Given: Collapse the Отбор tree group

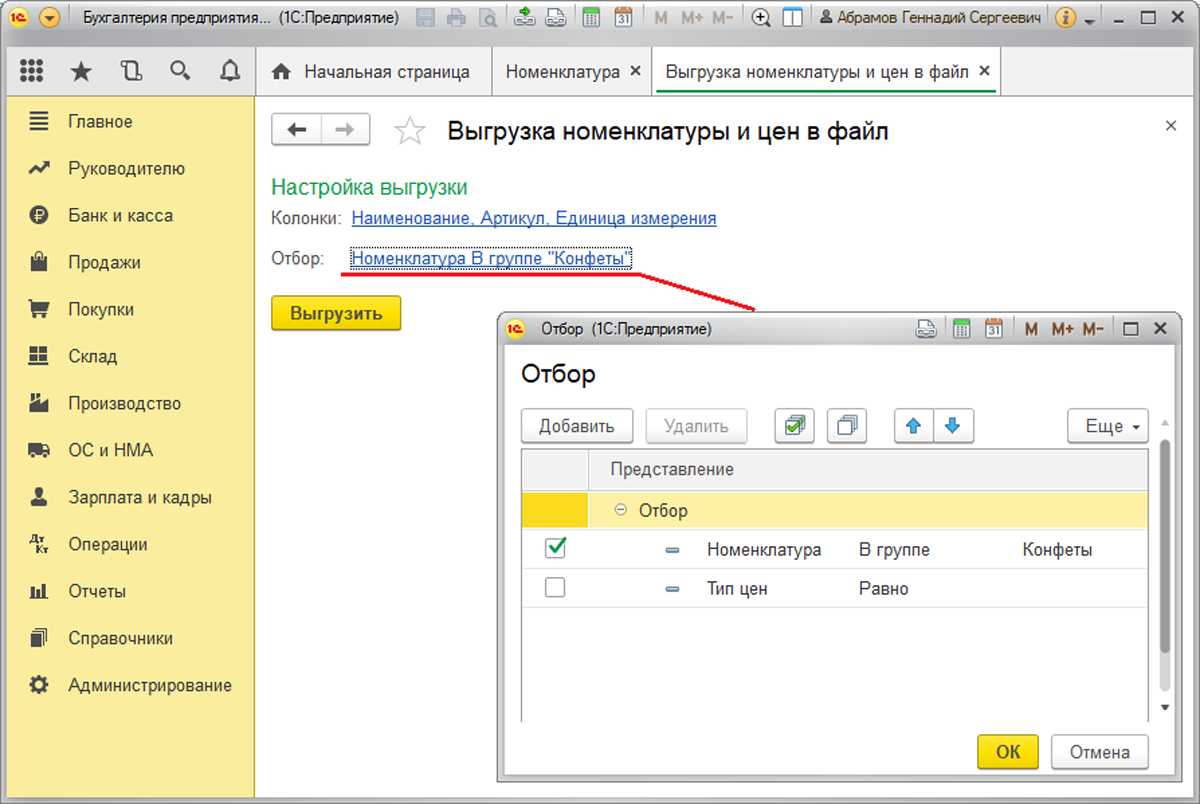Looking at the screenshot, I should (x=620, y=510).
